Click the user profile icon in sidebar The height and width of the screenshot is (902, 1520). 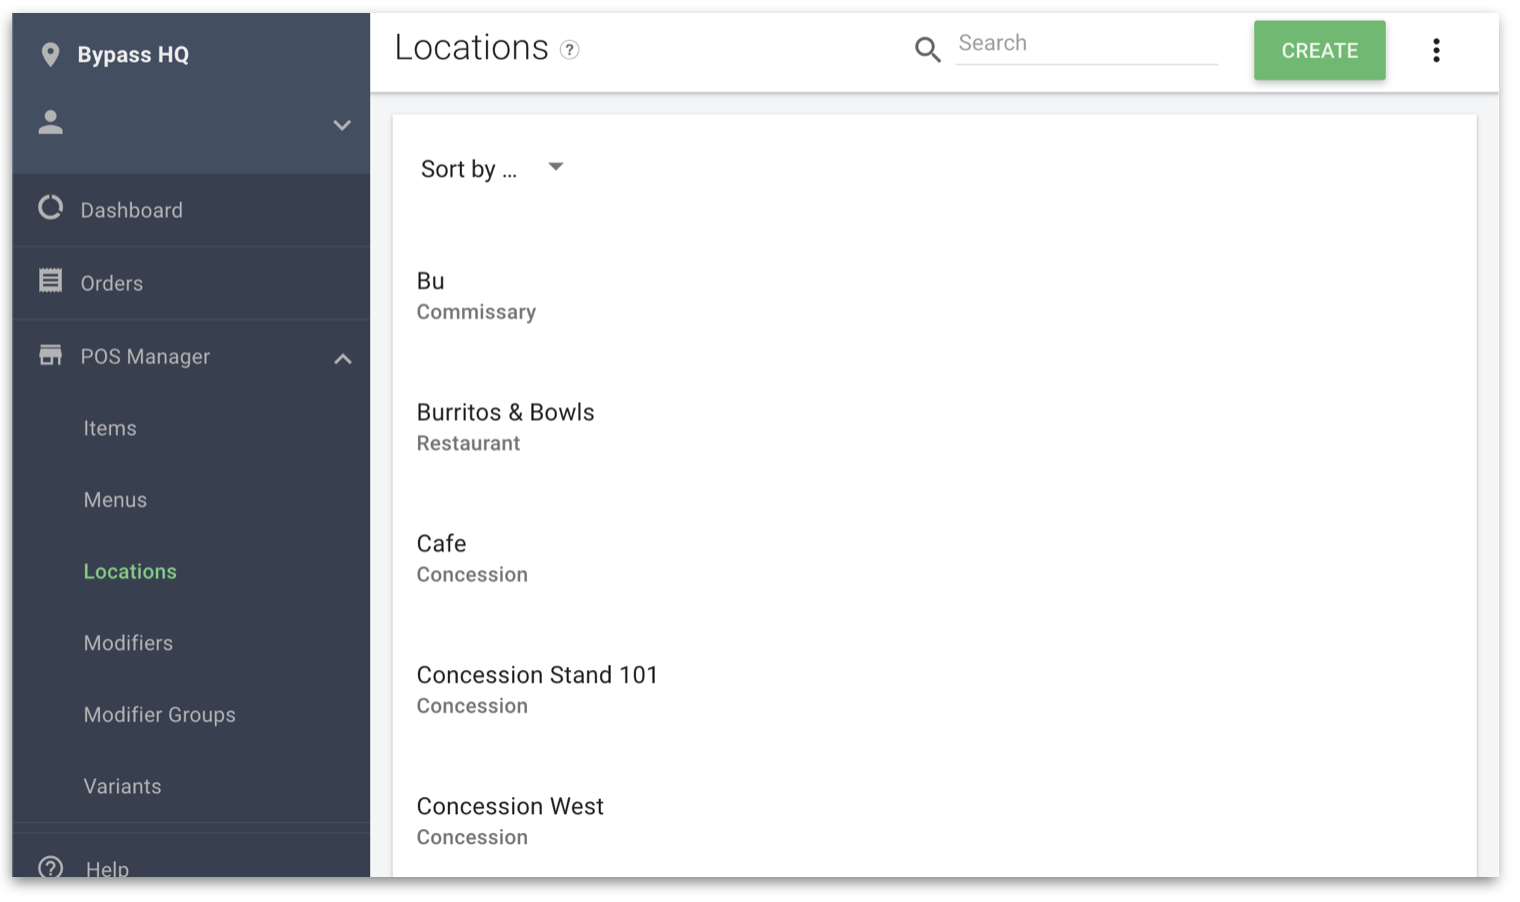(x=50, y=122)
